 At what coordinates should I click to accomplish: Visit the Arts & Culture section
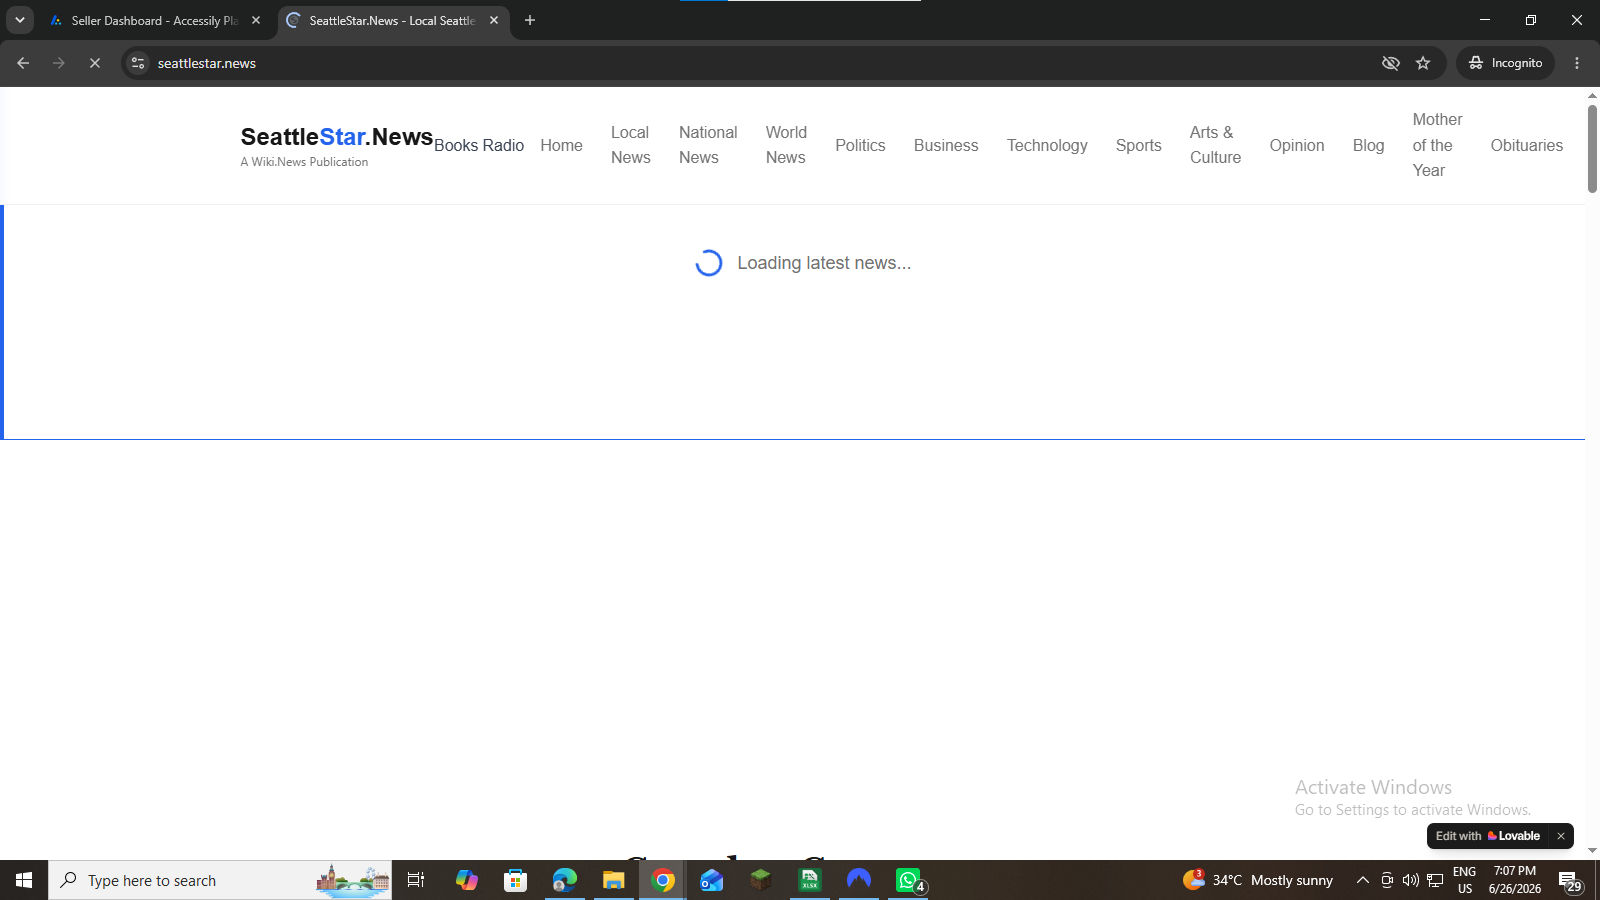(x=1215, y=145)
